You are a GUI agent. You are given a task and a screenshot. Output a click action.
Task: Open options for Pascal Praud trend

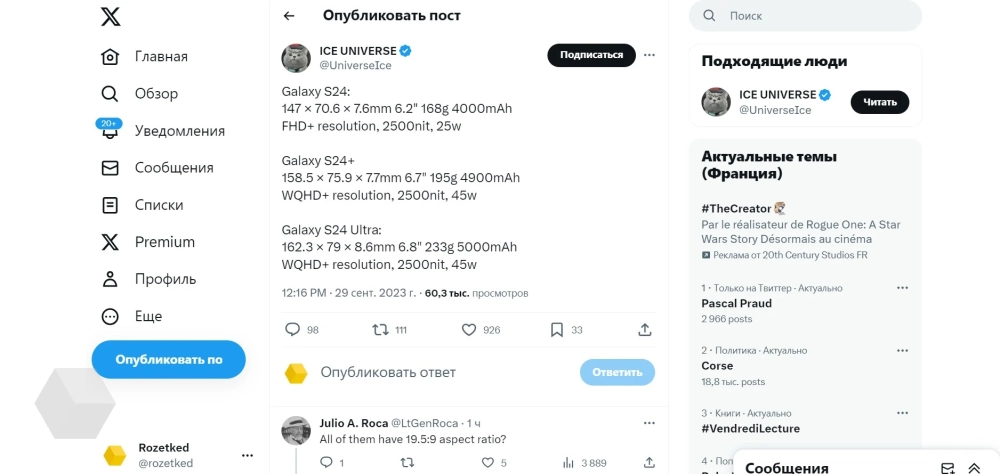click(902, 288)
